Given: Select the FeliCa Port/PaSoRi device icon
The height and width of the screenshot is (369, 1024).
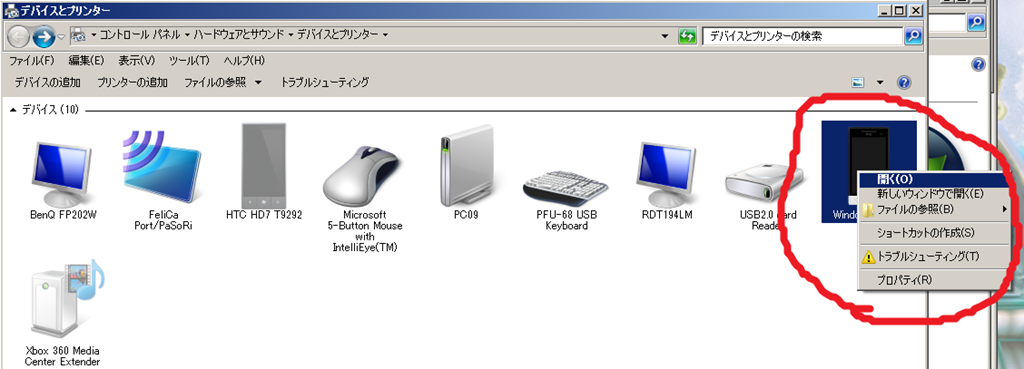Looking at the screenshot, I should [x=163, y=167].
